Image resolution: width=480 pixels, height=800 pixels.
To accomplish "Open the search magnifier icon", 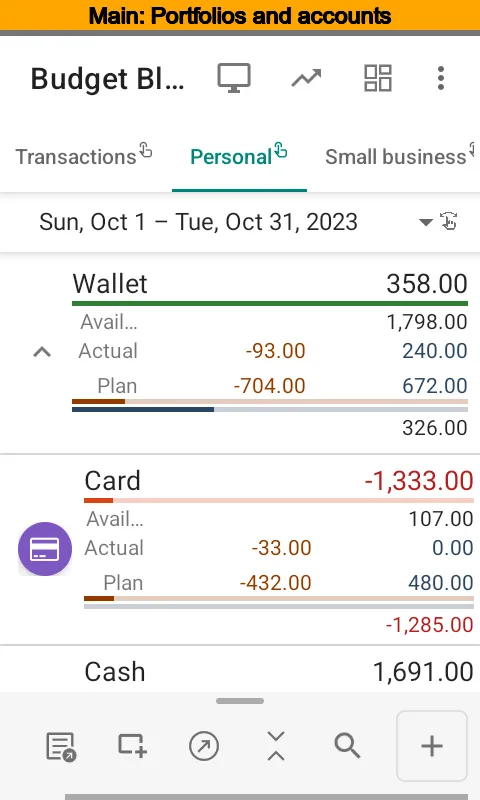I will click(347, 746).
